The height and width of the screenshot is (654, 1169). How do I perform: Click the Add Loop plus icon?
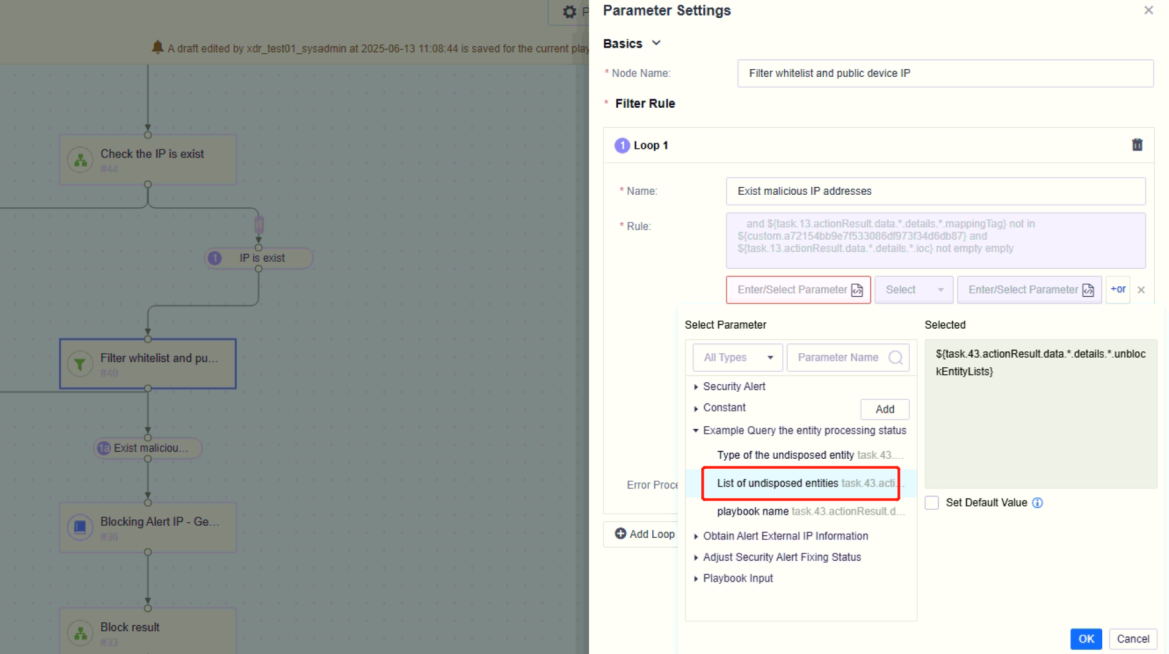coord(620,534)
